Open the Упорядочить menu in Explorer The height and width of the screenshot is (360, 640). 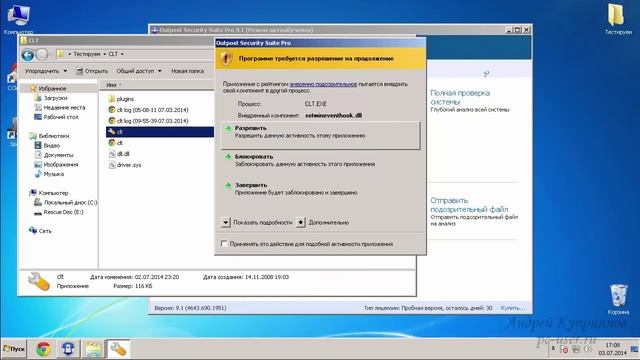pos(46,71)
